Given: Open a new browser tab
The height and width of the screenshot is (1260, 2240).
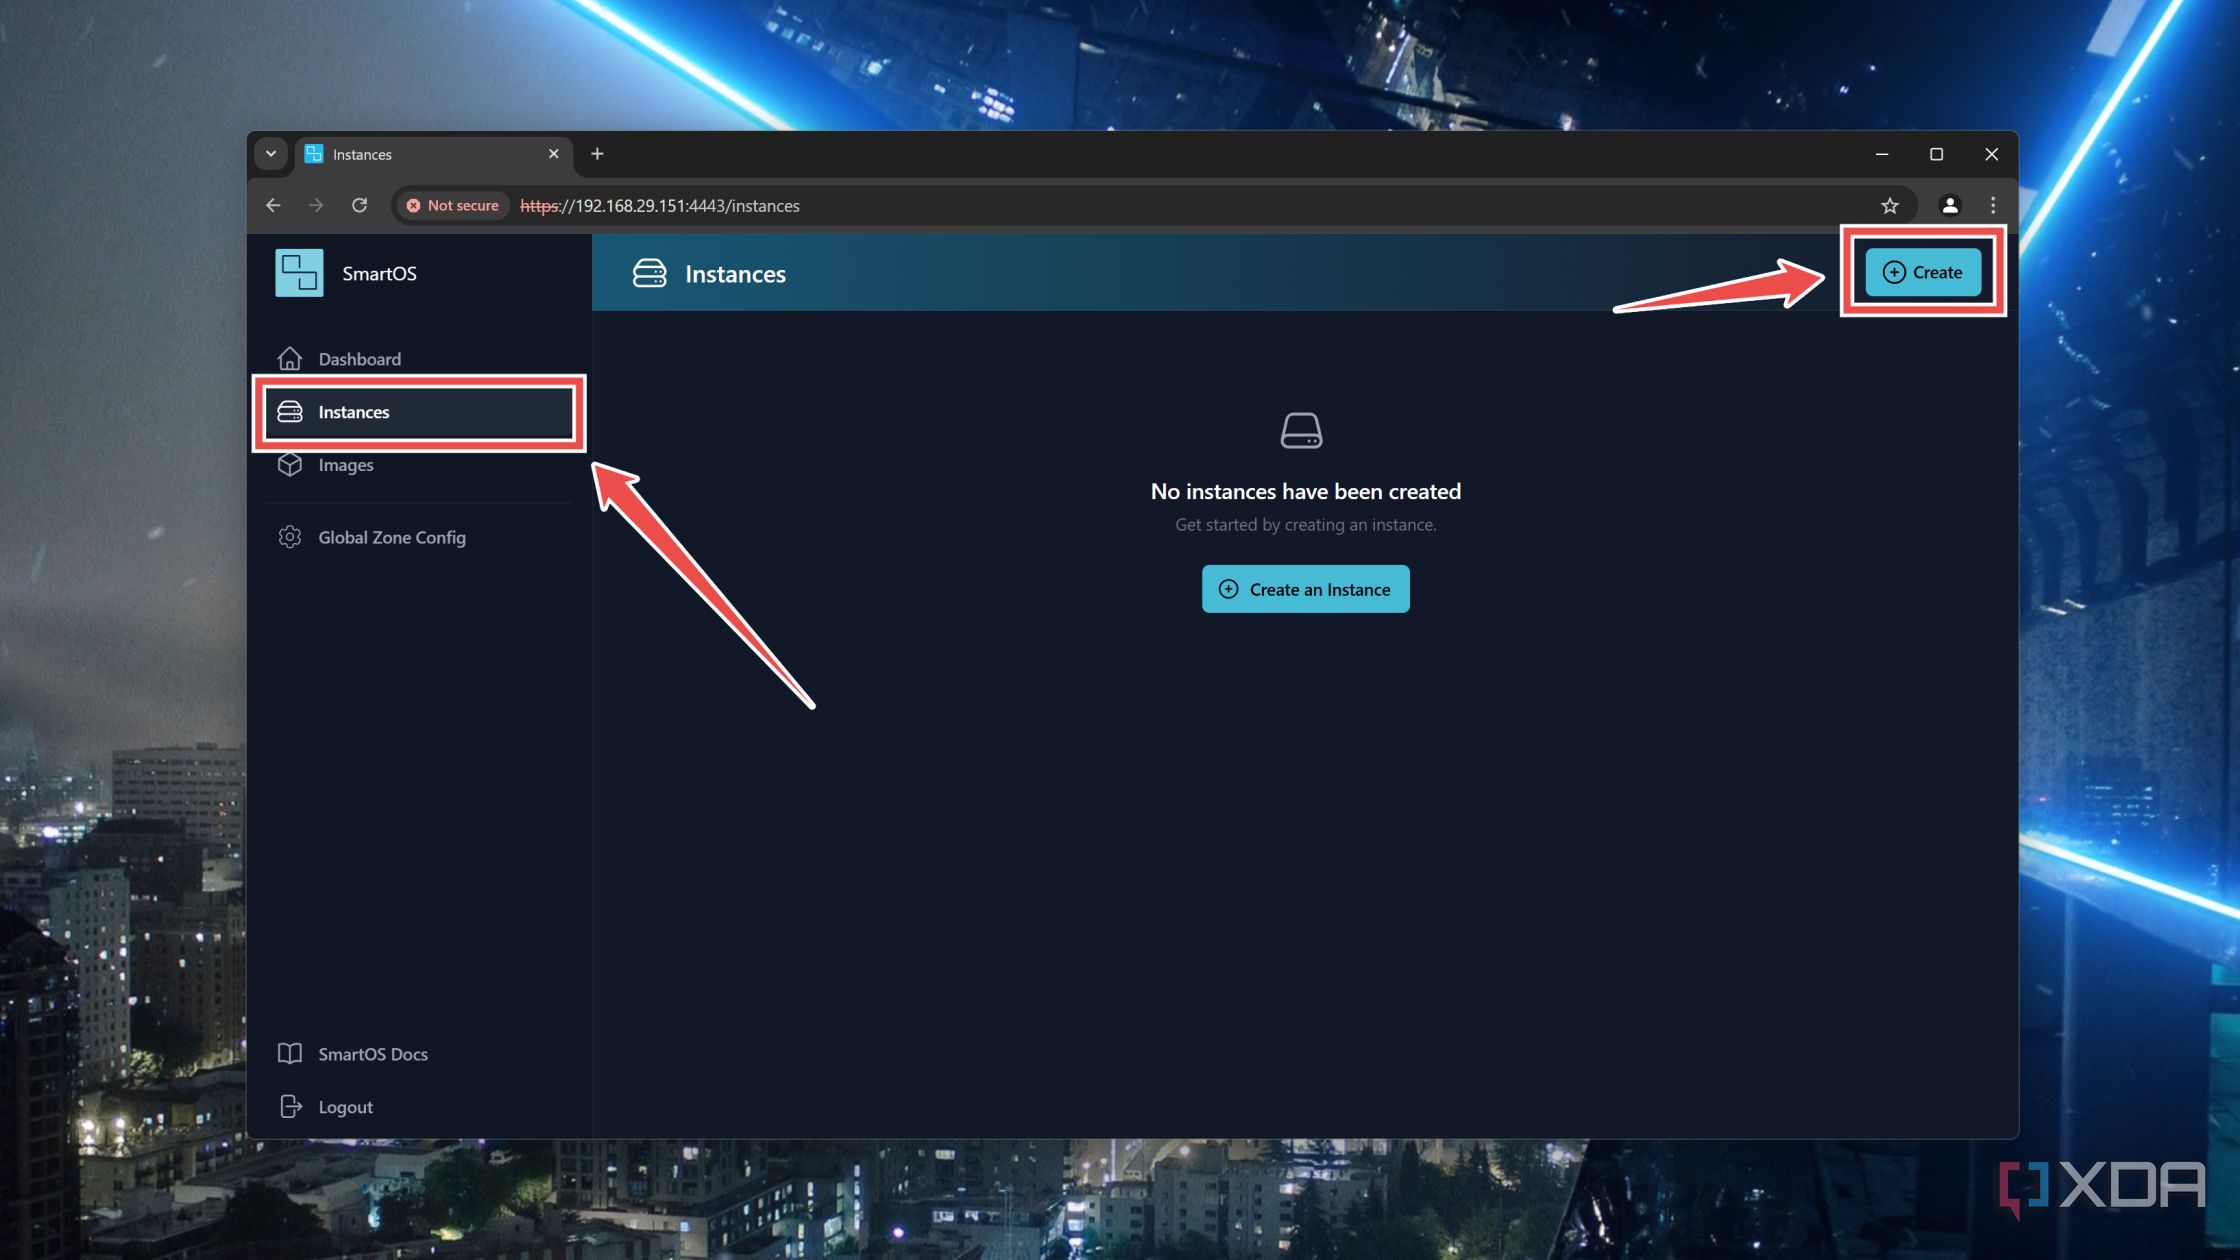Looking at the screenshot, I should point(597,153).
